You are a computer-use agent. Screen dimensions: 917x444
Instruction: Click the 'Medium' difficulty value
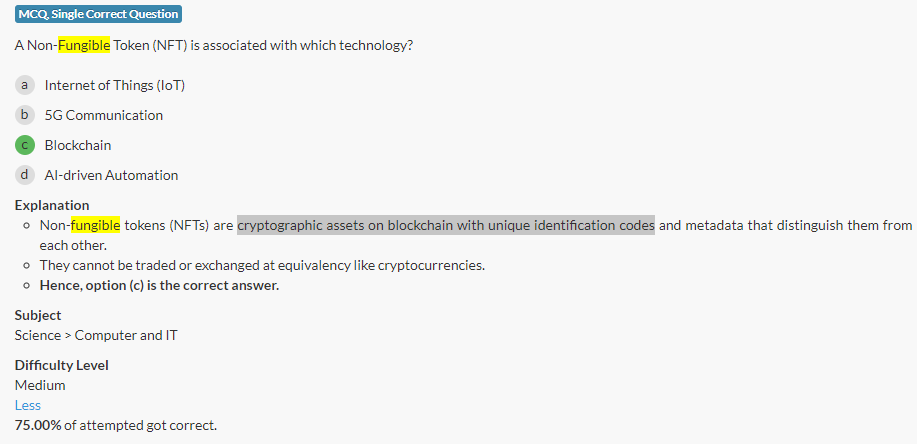(x=40, y=385)
